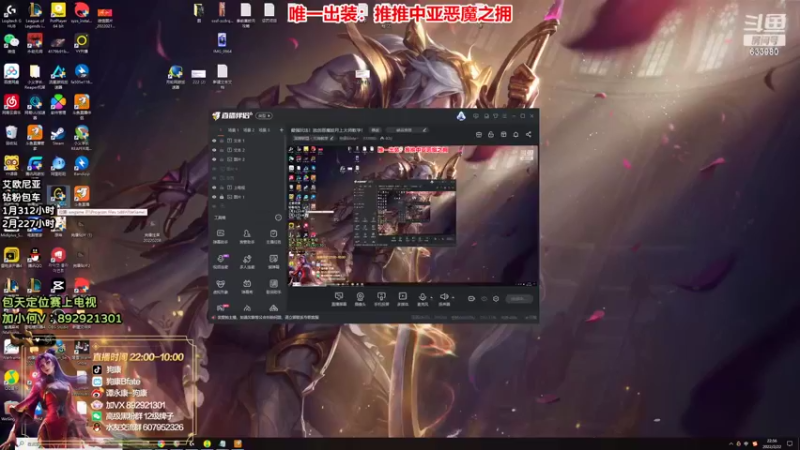Click the gift box icon above the preview
The height and width of the screenshot is (450, 800).
[504, 134]
